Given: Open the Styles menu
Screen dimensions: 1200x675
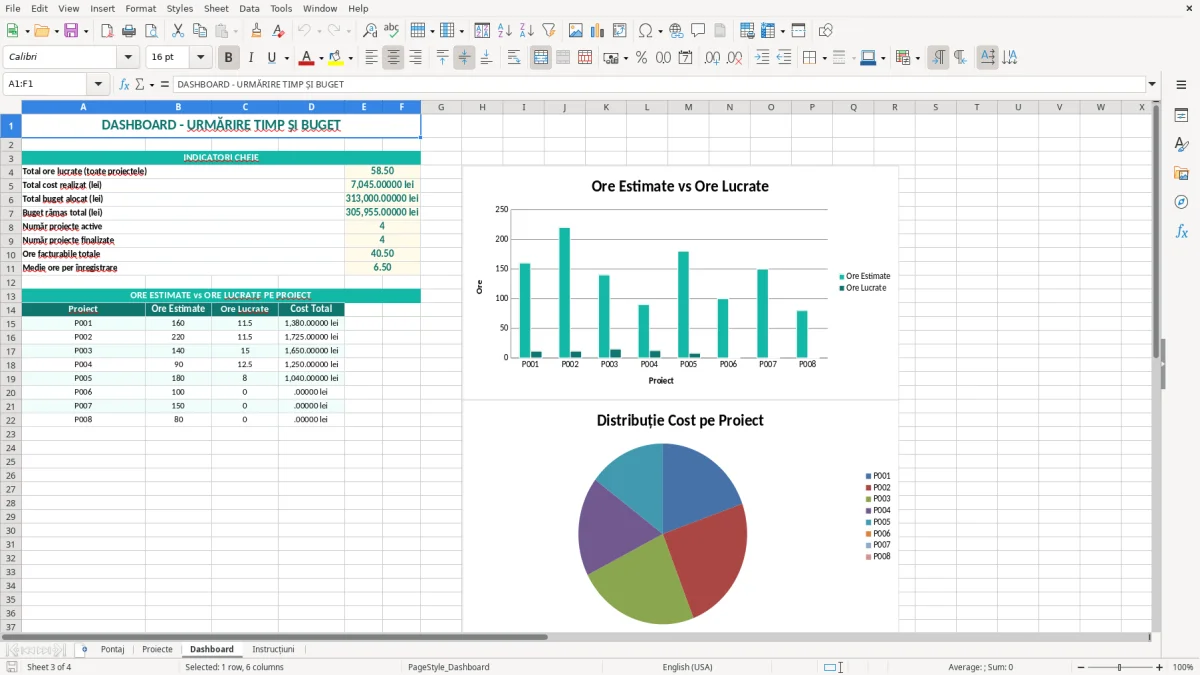Looking at the screenshot, I should tap(180, 8).
